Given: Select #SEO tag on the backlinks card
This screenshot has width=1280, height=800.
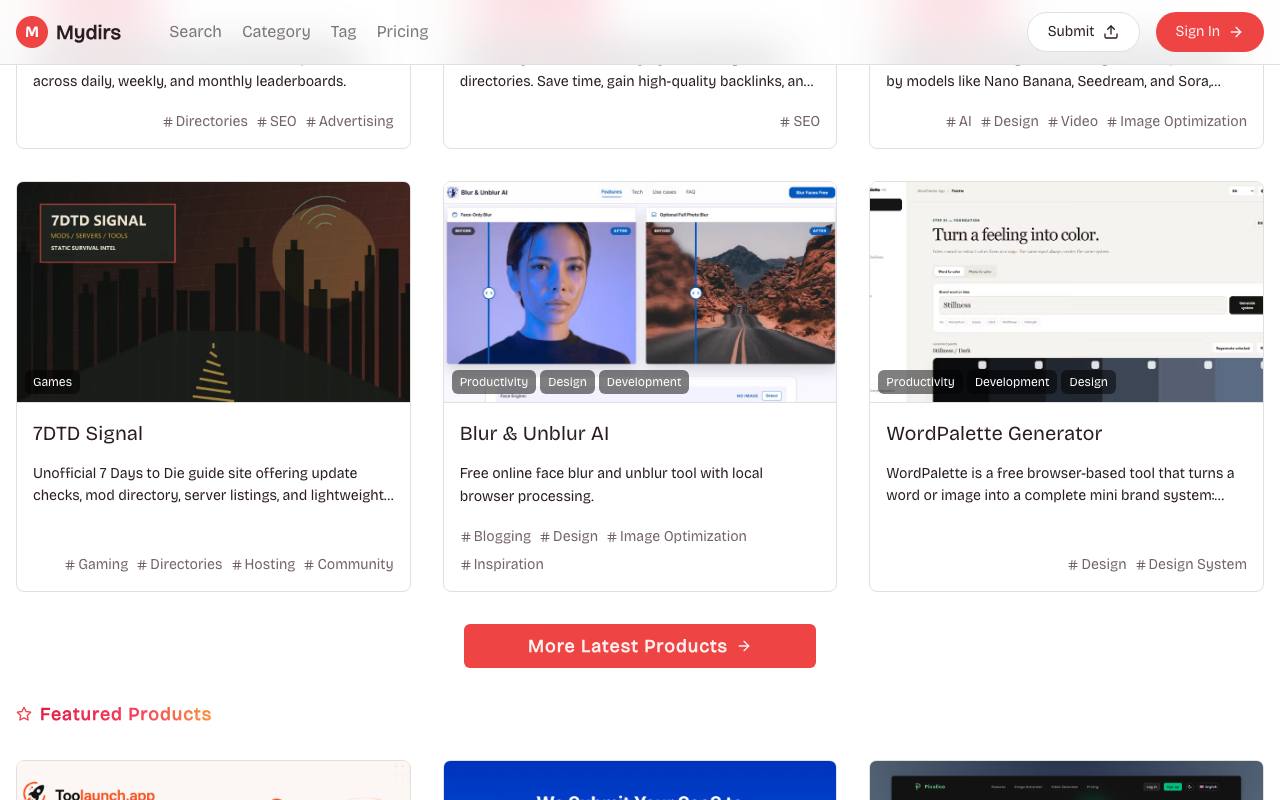Looking at the screenshot, I should (x=800, y=121).
